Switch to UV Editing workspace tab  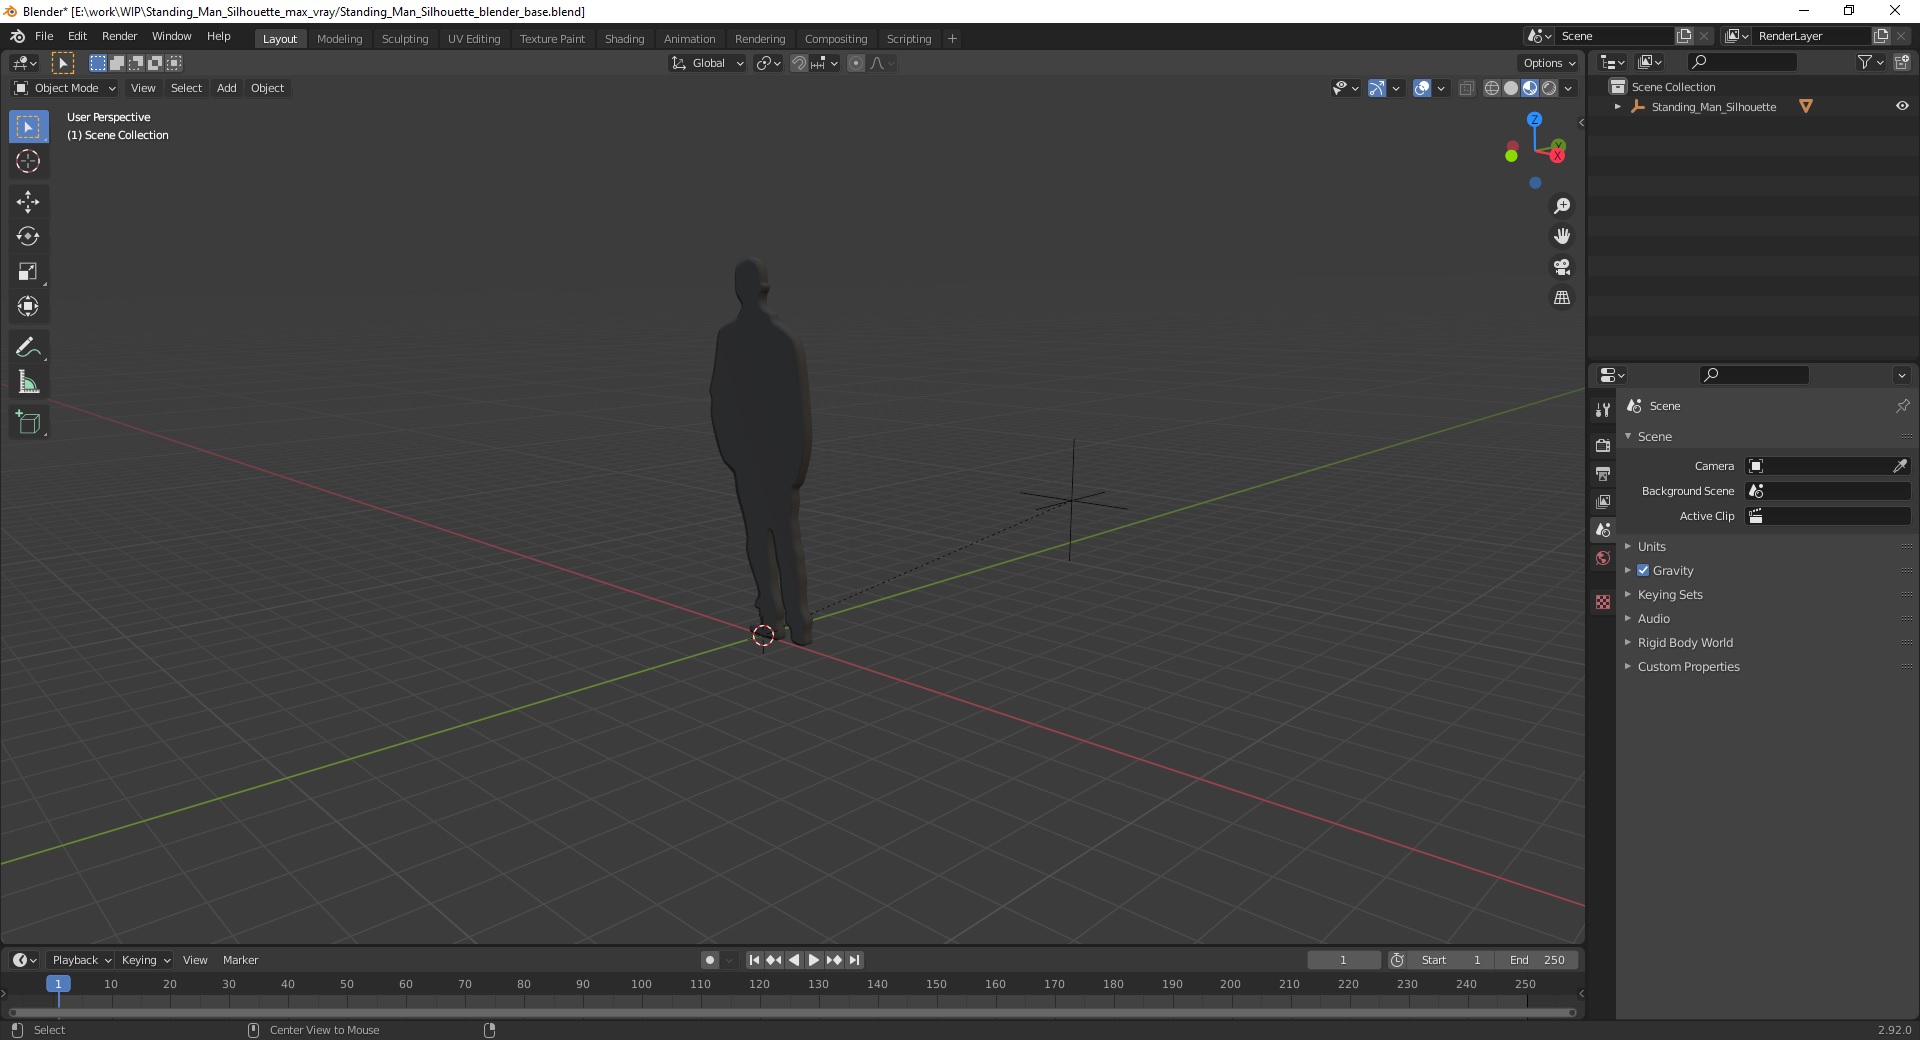coord(474,39)
